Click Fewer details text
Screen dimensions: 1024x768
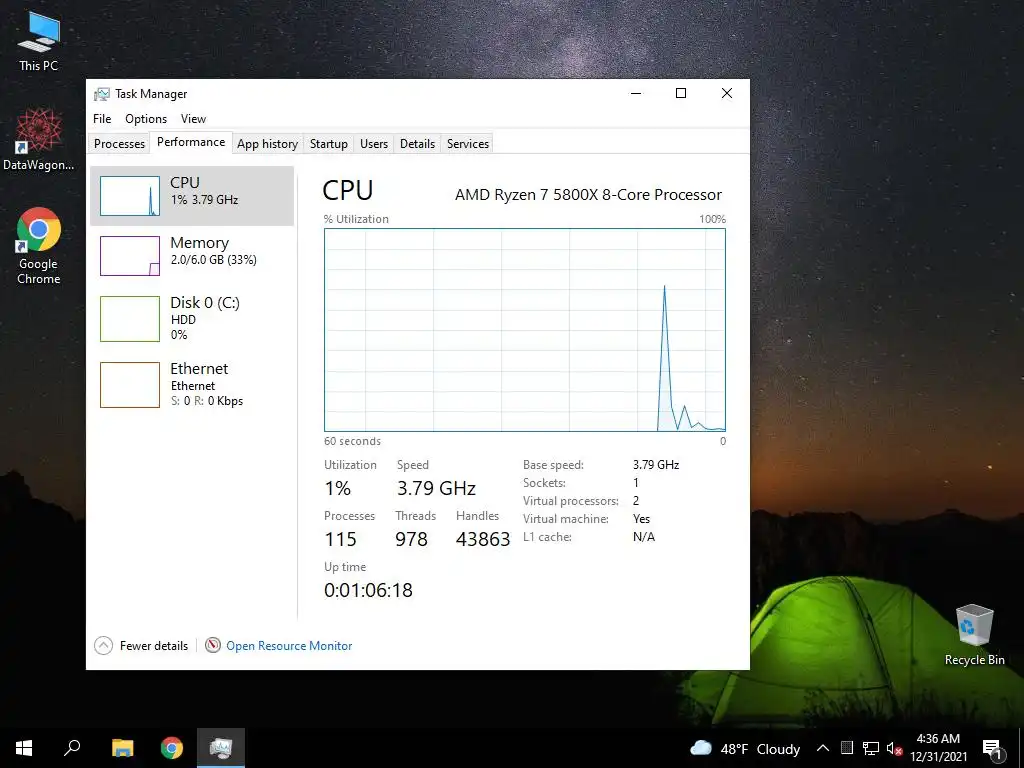[153, 646]
